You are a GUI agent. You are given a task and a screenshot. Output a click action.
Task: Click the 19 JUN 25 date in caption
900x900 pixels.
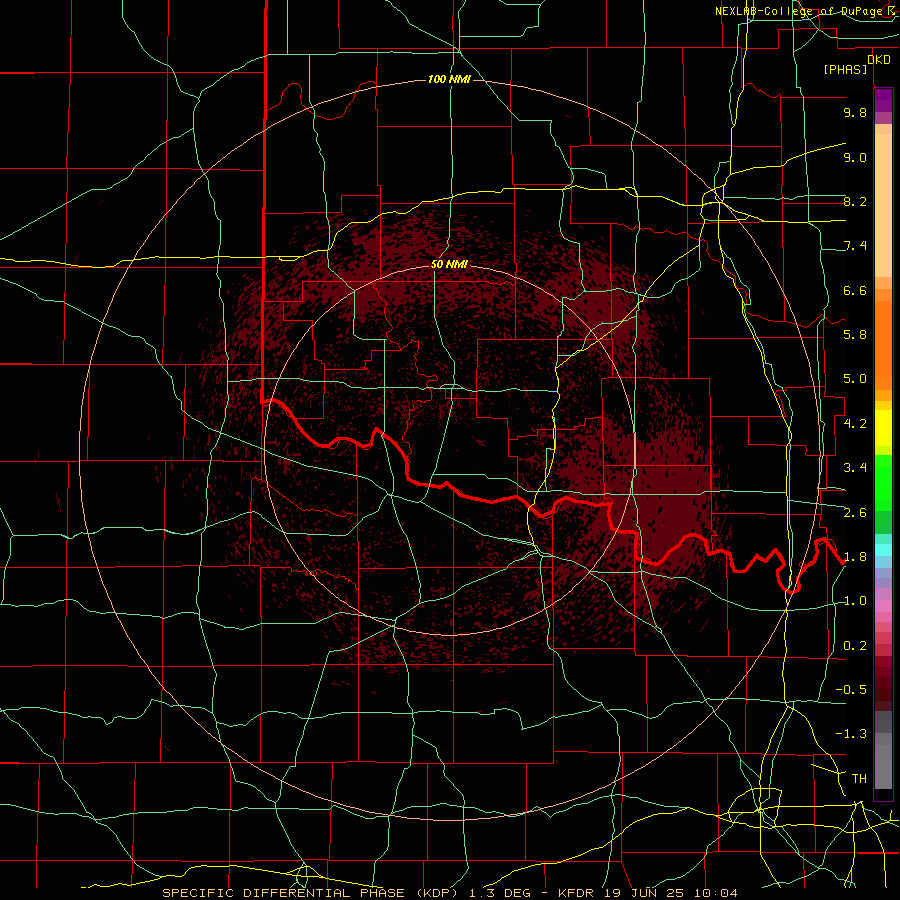(x=645, y=893)
